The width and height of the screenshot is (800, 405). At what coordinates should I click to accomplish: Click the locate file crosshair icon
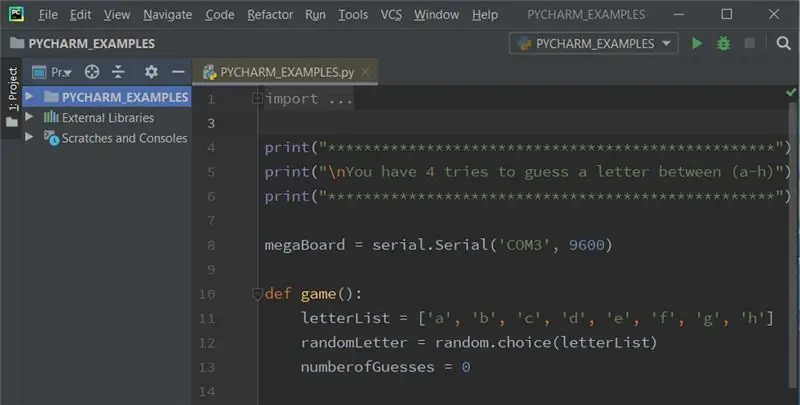[x=92, y=72]
